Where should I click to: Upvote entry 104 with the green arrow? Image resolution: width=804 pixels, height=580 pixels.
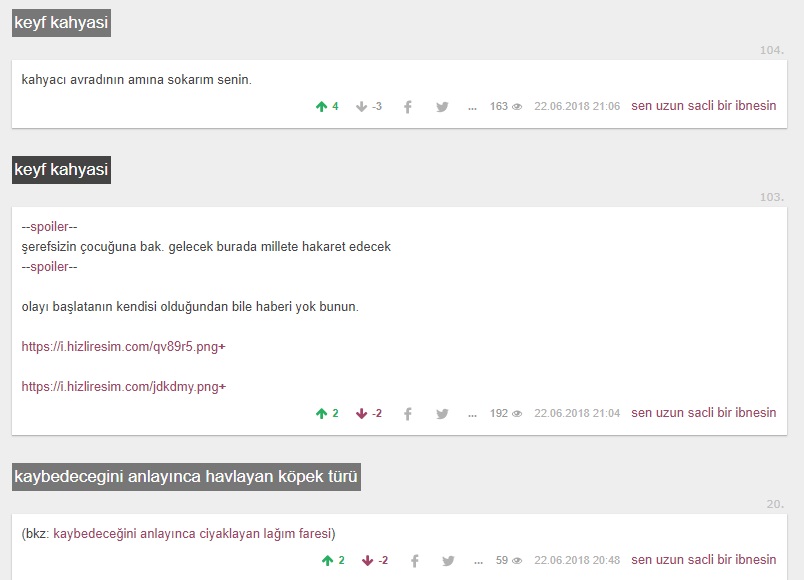pos(321,106)
